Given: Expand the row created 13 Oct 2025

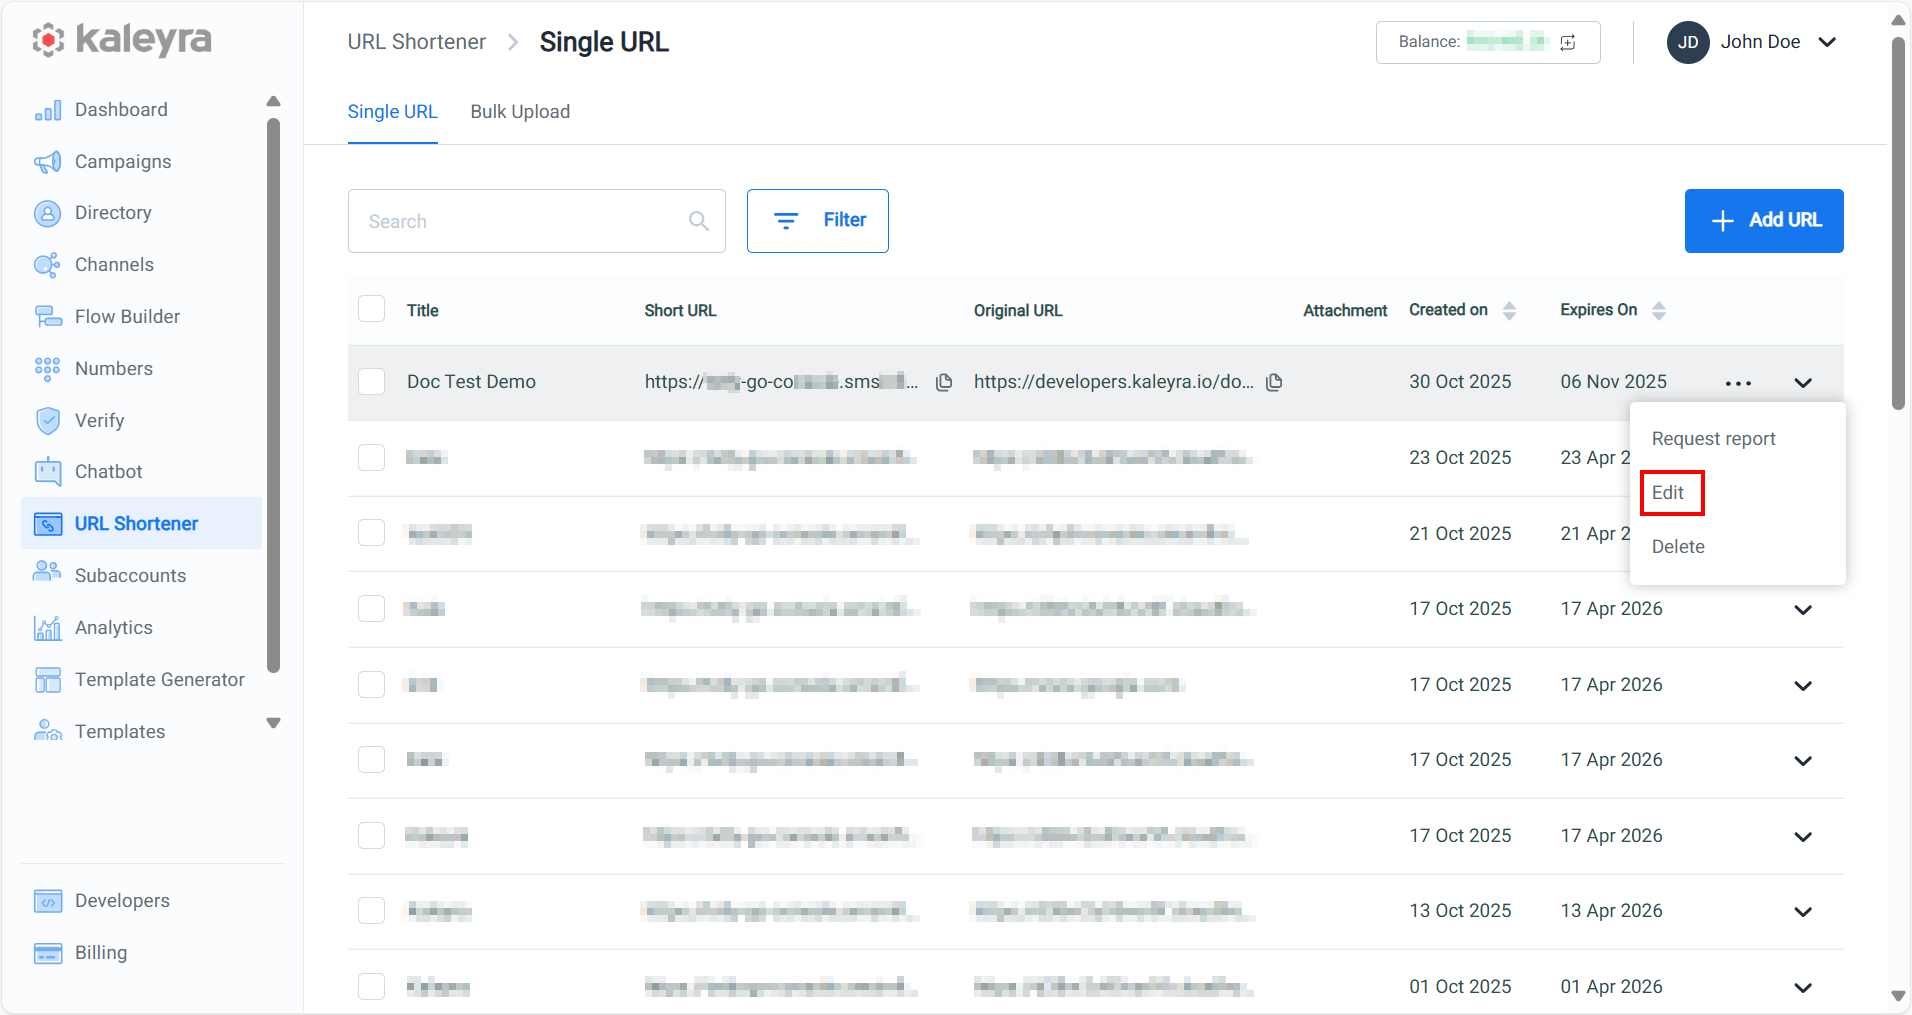Looking at the screenshot, I should point(1803,912).
